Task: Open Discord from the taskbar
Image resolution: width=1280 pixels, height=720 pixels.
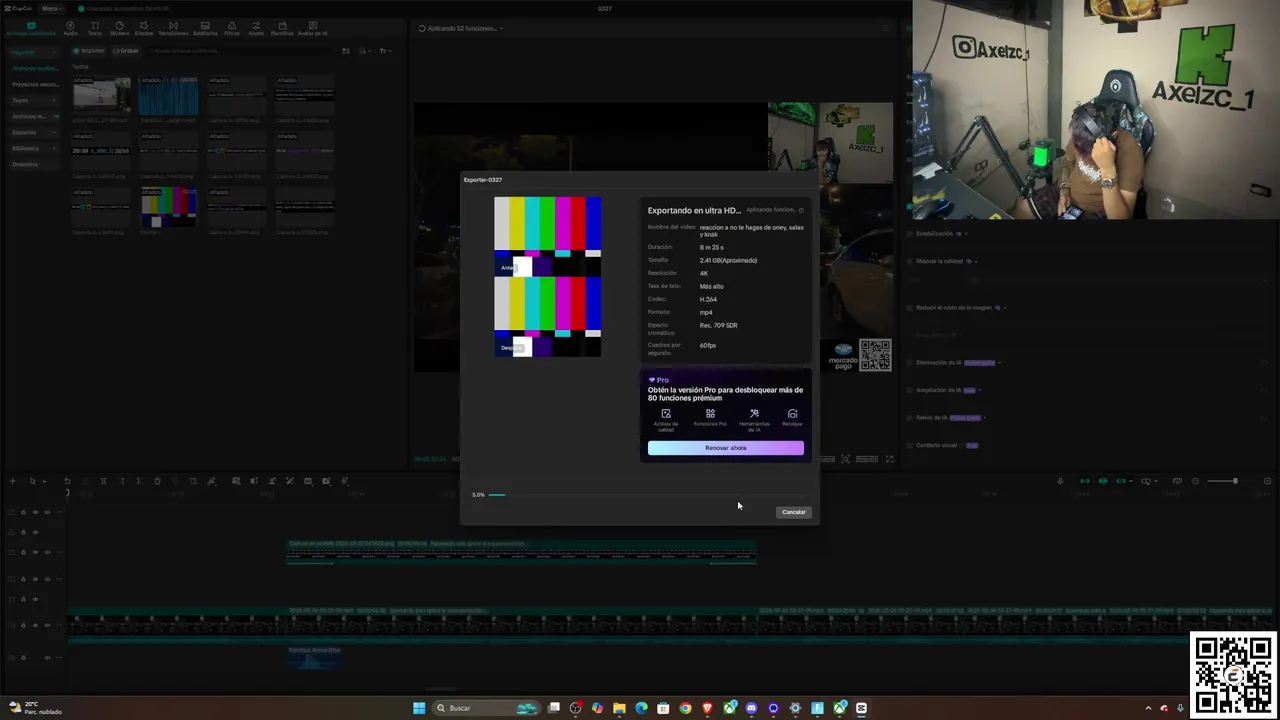Action: tap(751, 708)
